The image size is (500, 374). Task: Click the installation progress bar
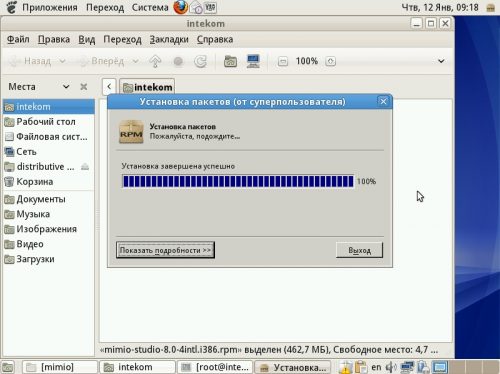[238, 181]
